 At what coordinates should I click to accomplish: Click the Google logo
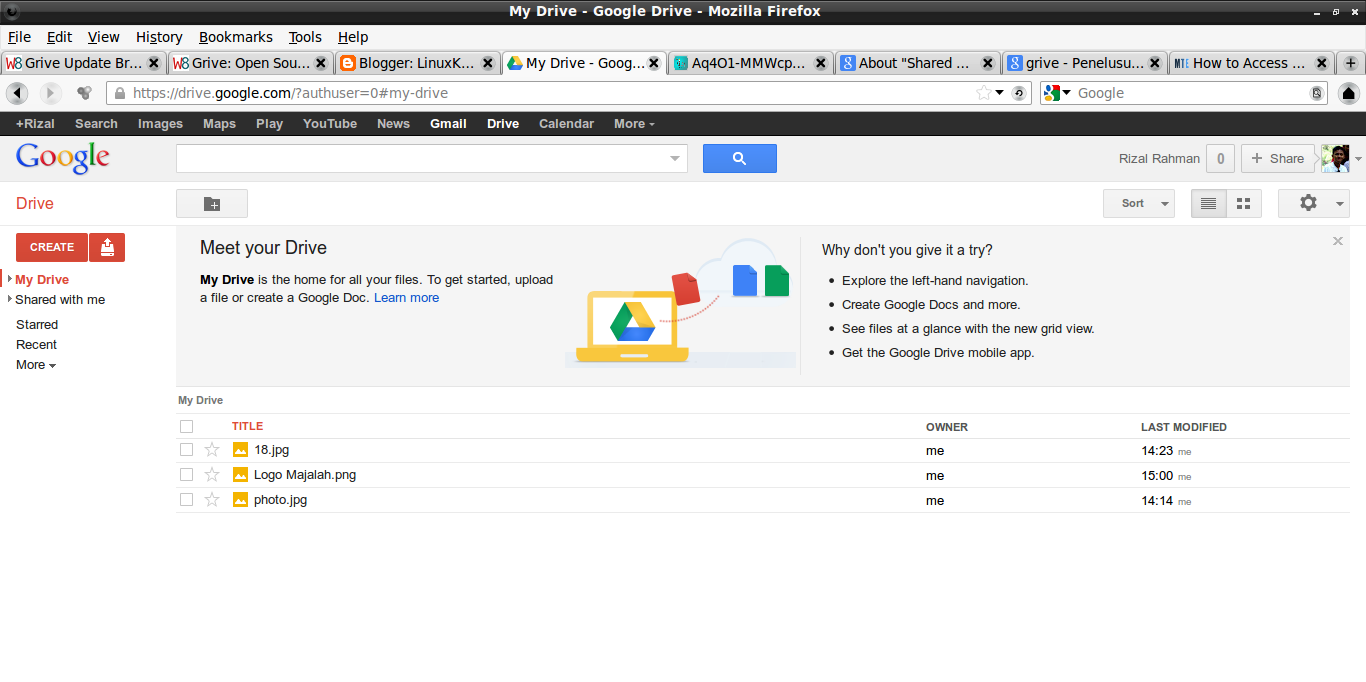tap(62, 158)
